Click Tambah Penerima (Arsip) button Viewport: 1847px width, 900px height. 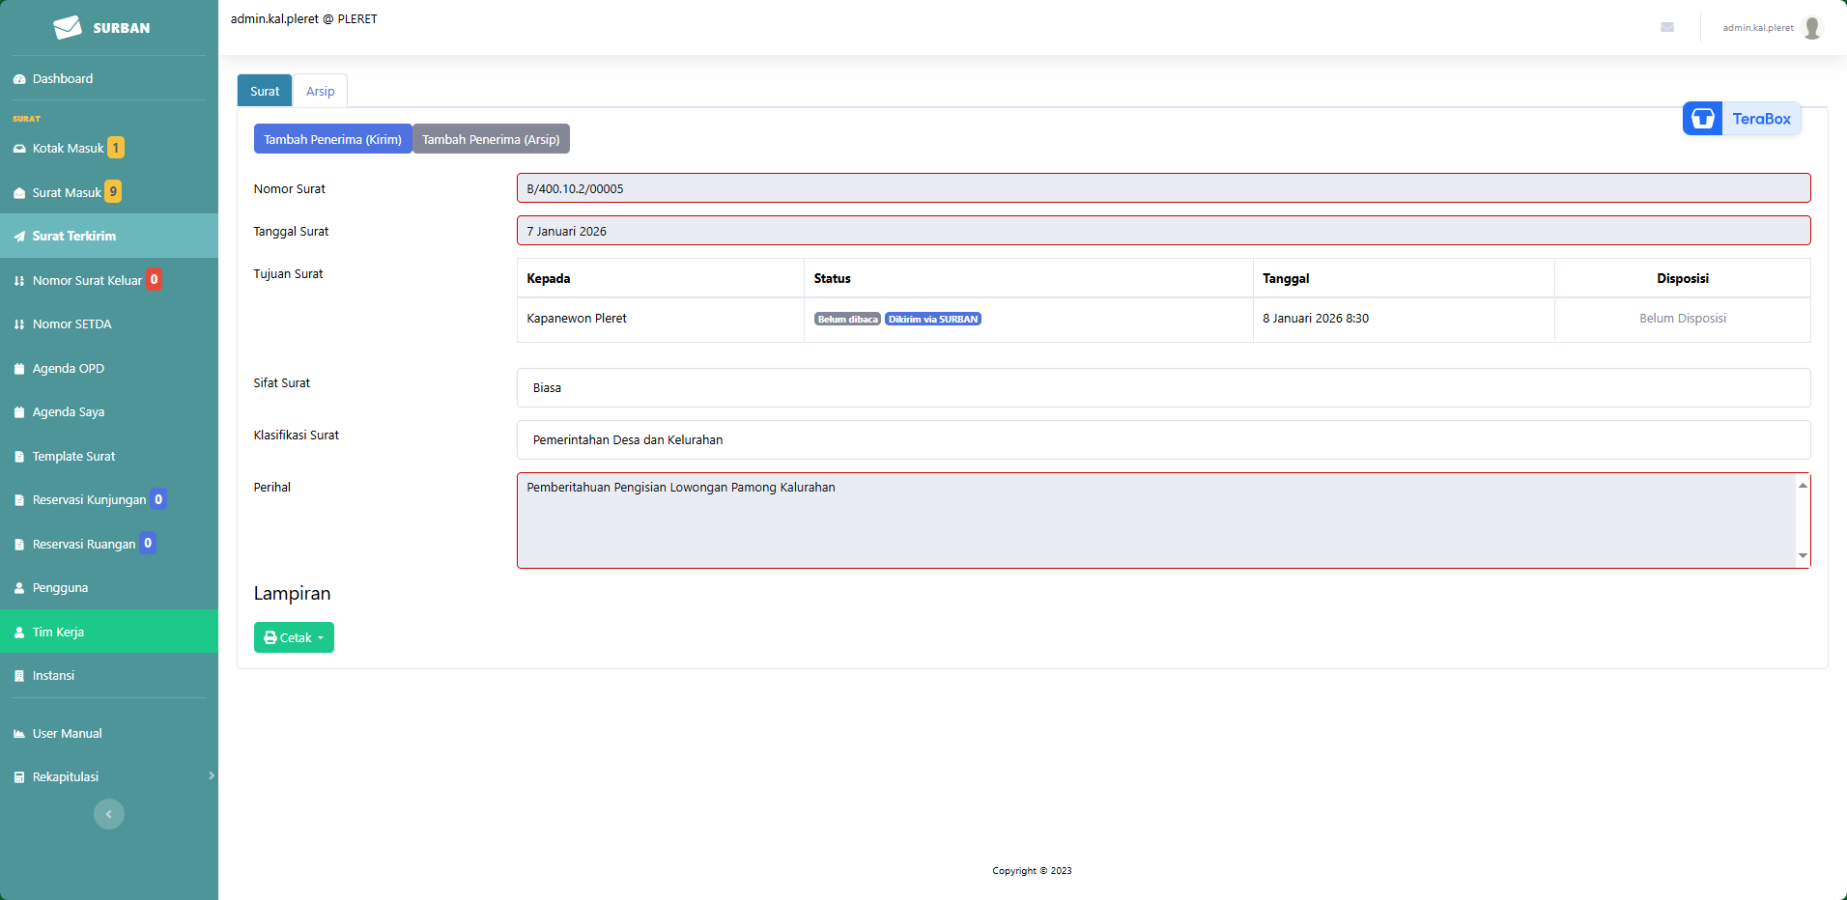click(491, 139)
